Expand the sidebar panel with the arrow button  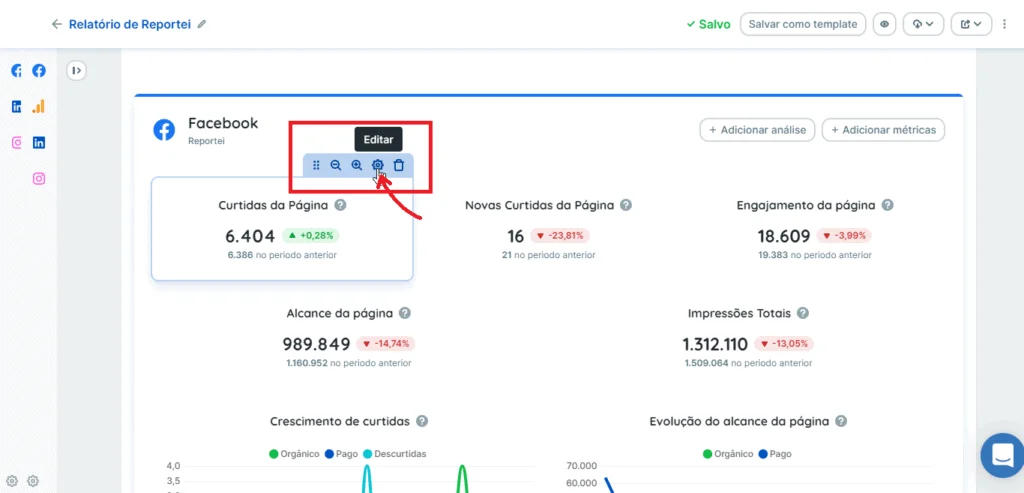[77, 71]
